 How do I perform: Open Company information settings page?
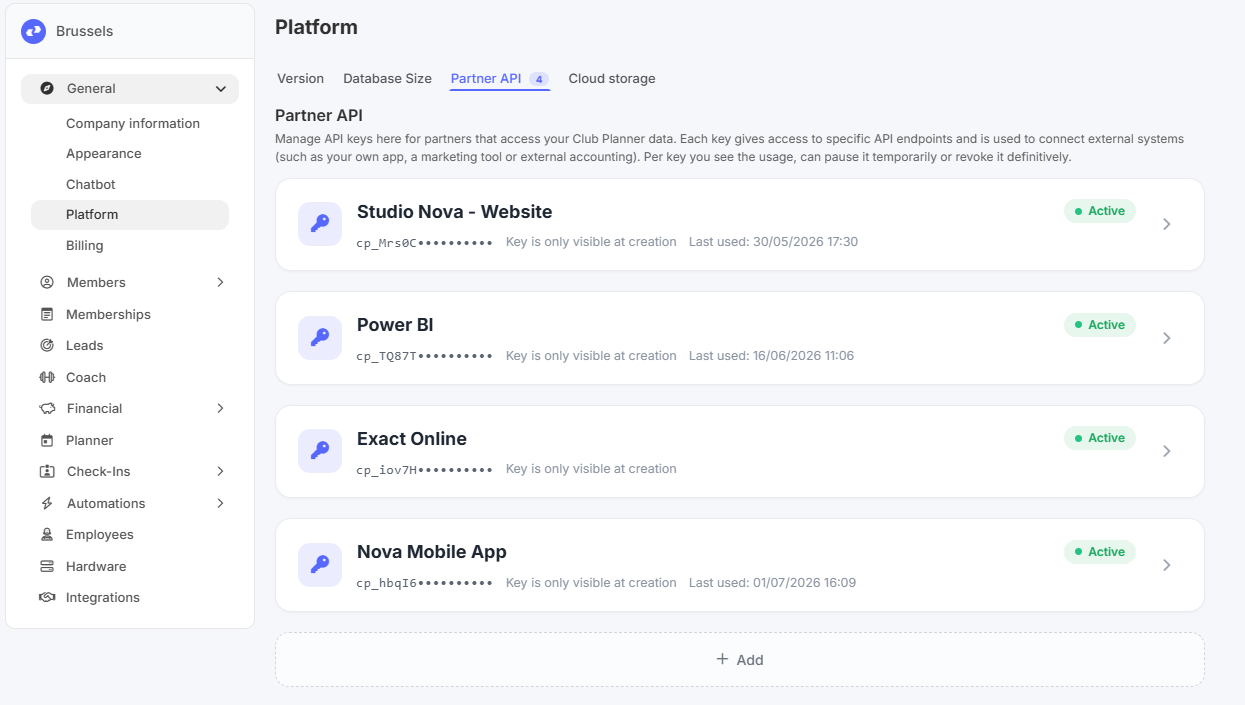[x=133, y=123]
